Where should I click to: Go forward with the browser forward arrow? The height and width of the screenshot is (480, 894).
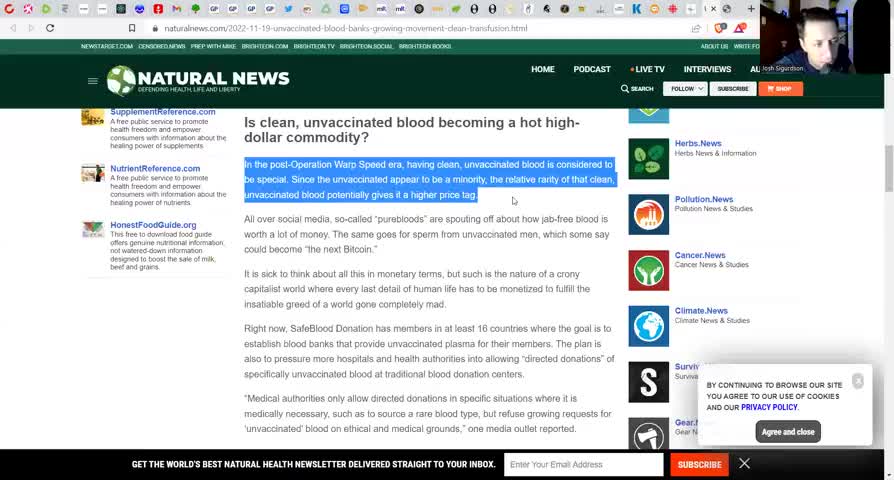[31, 28]
